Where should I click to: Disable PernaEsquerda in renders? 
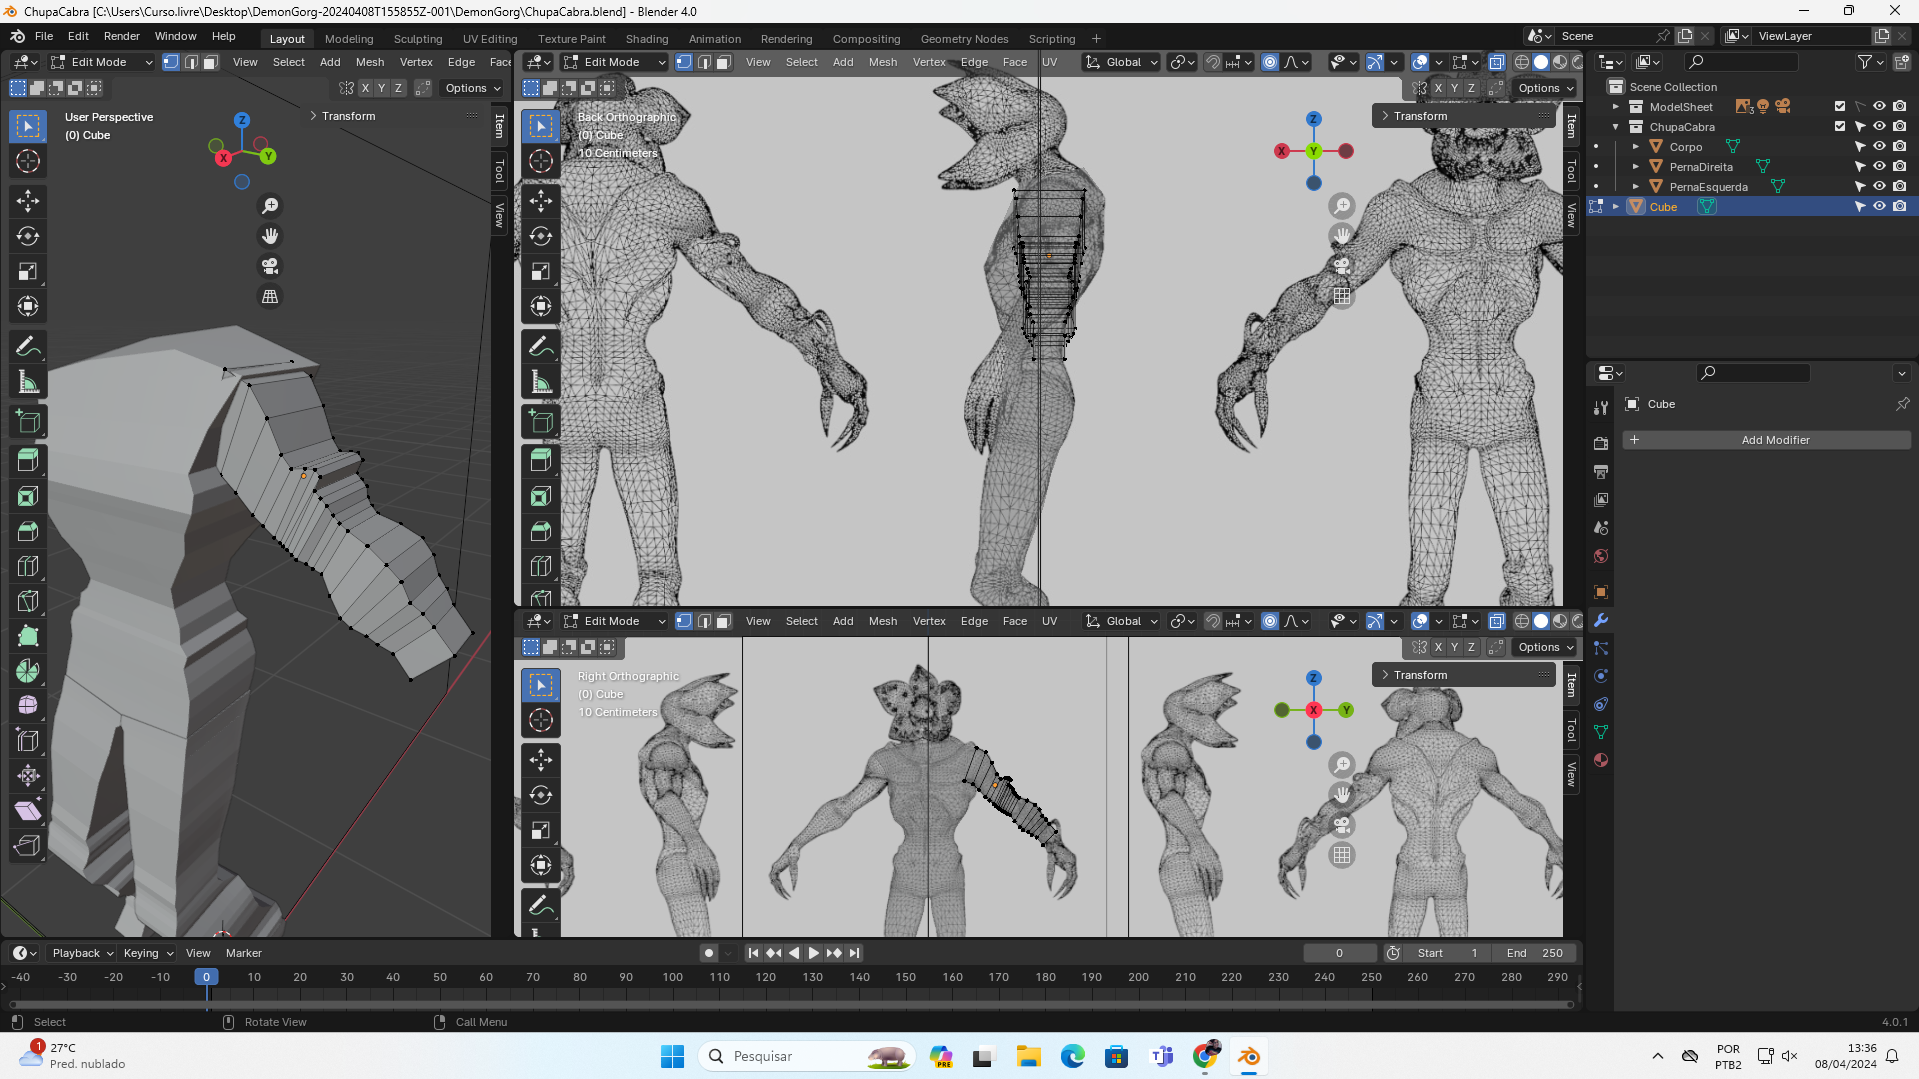[1899, 186]
